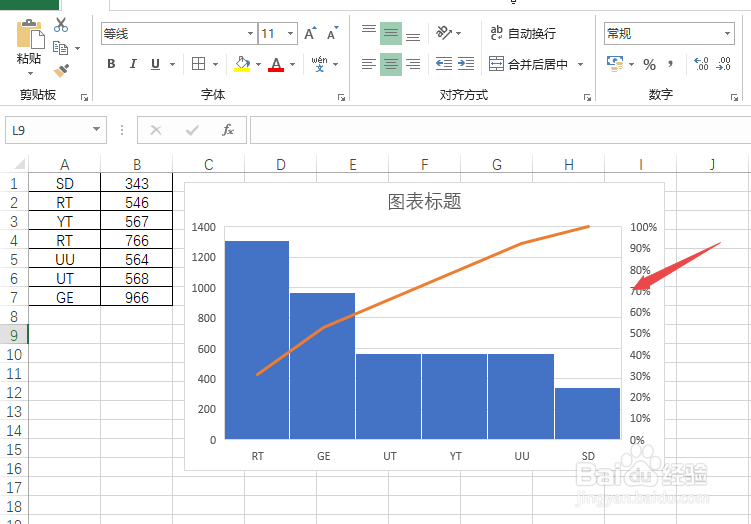Click the text orientation icon
Screen dimensions: 751x524
pos(444,33)
